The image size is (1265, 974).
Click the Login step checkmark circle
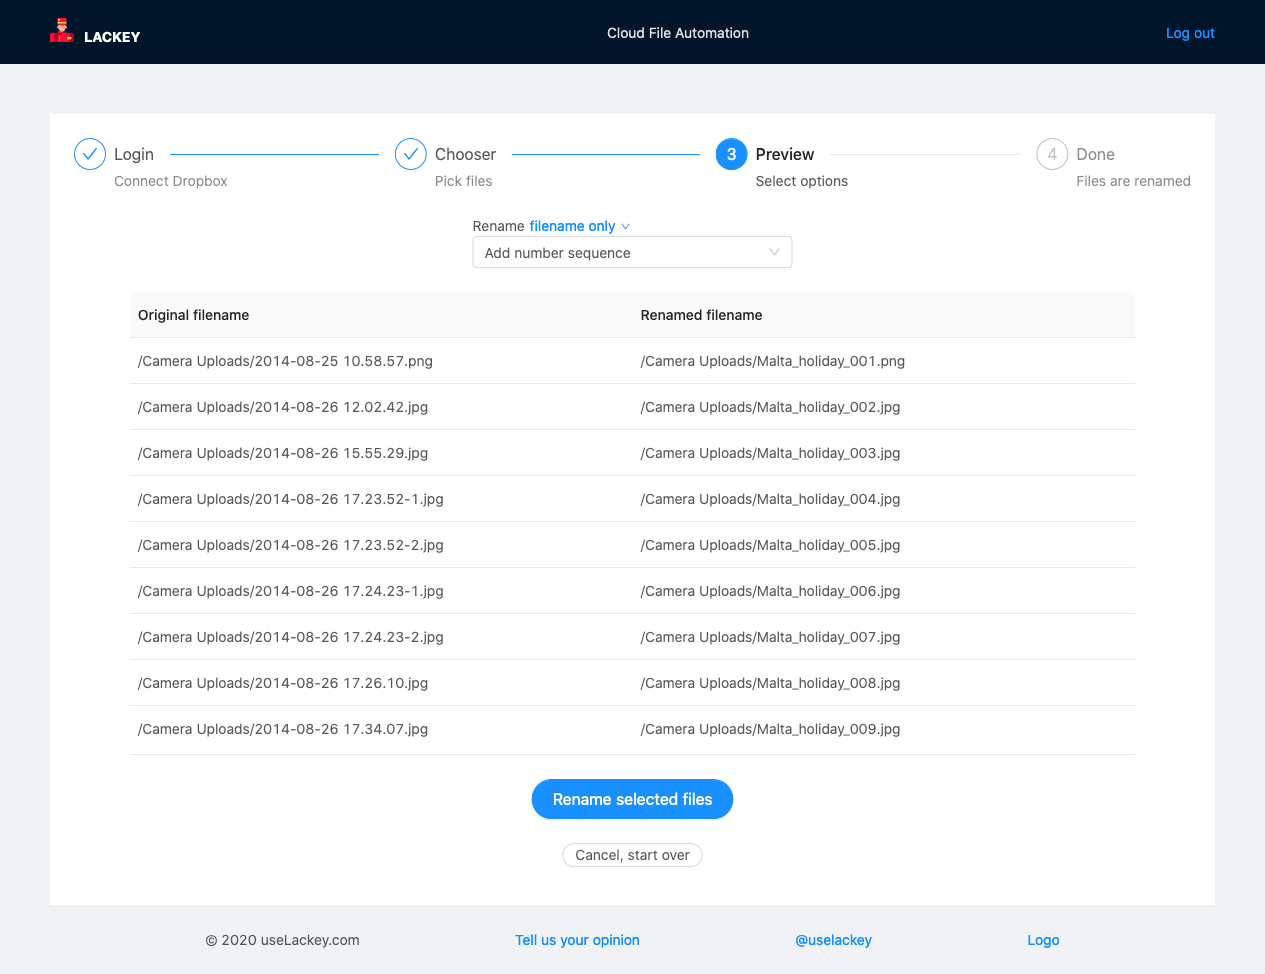(x=90, y=154)
